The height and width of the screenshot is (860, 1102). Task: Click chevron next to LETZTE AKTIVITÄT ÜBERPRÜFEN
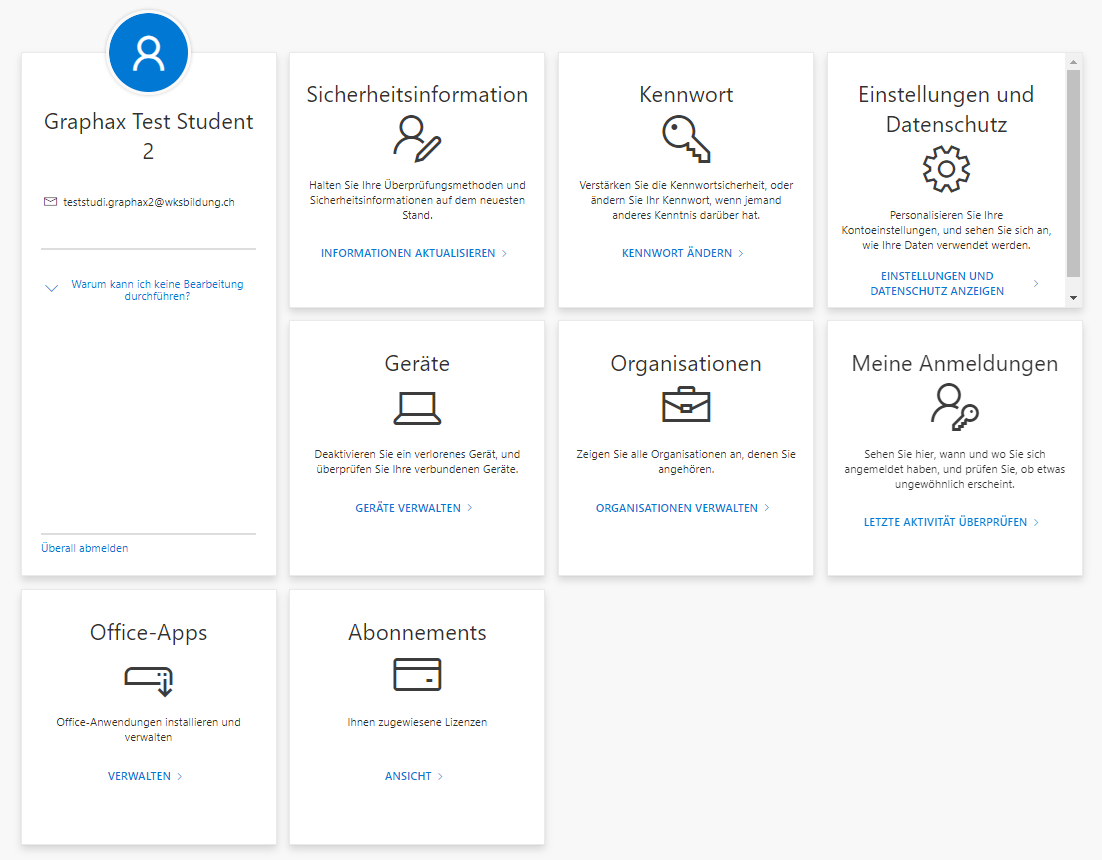pos(1036,522)
